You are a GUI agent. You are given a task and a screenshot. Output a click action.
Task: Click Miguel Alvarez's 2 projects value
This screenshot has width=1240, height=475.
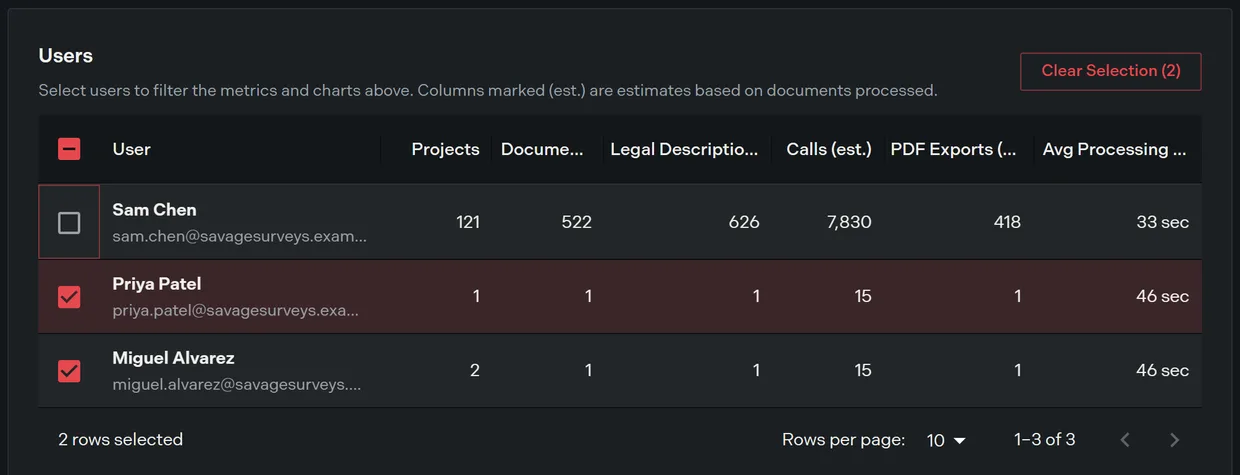475,370
